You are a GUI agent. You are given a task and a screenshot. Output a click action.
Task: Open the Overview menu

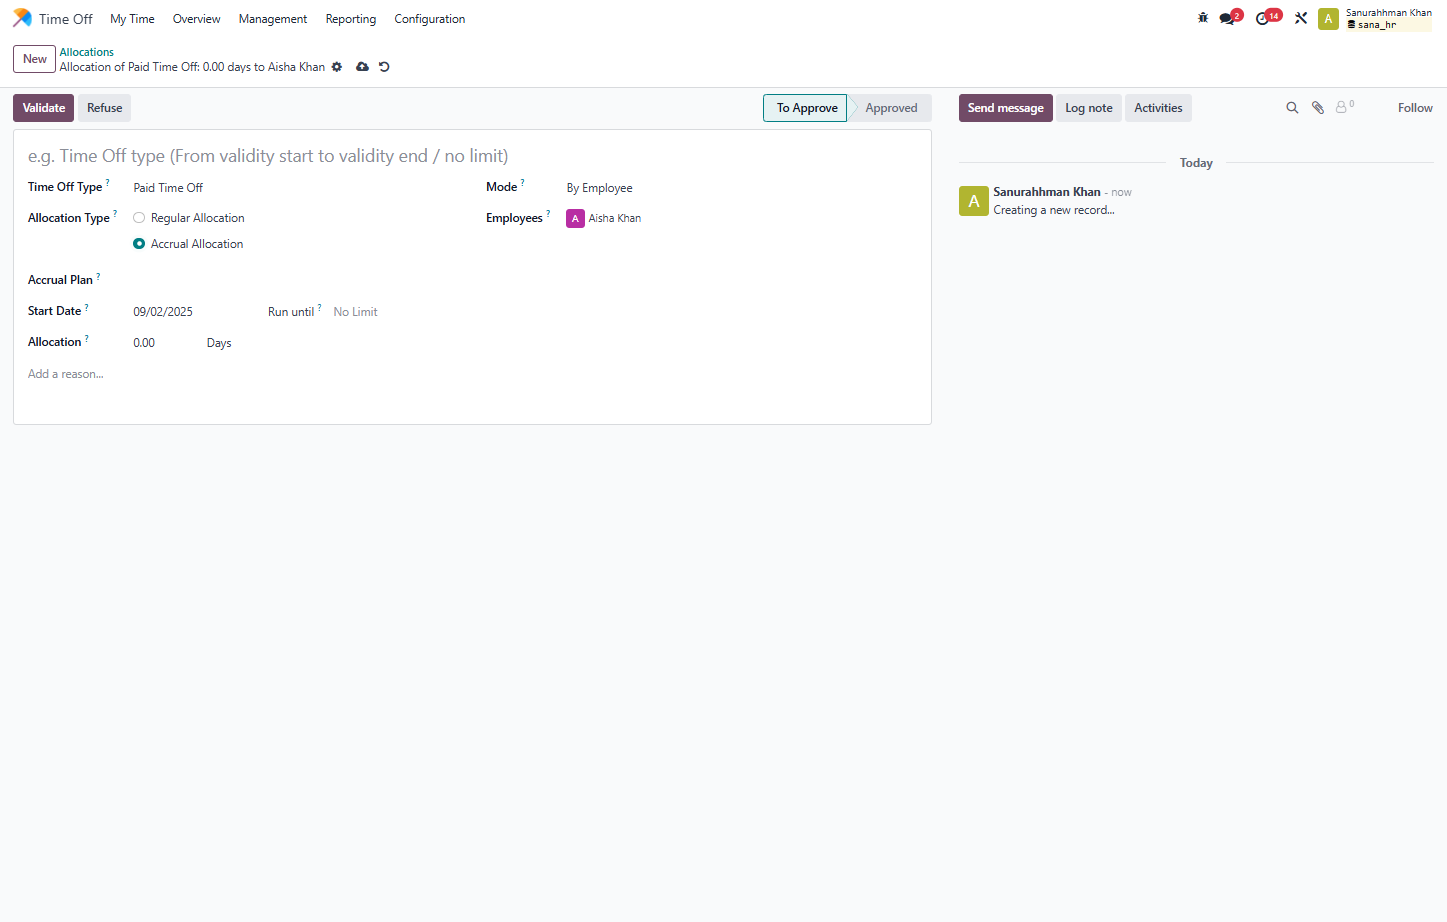pos(196,19)
